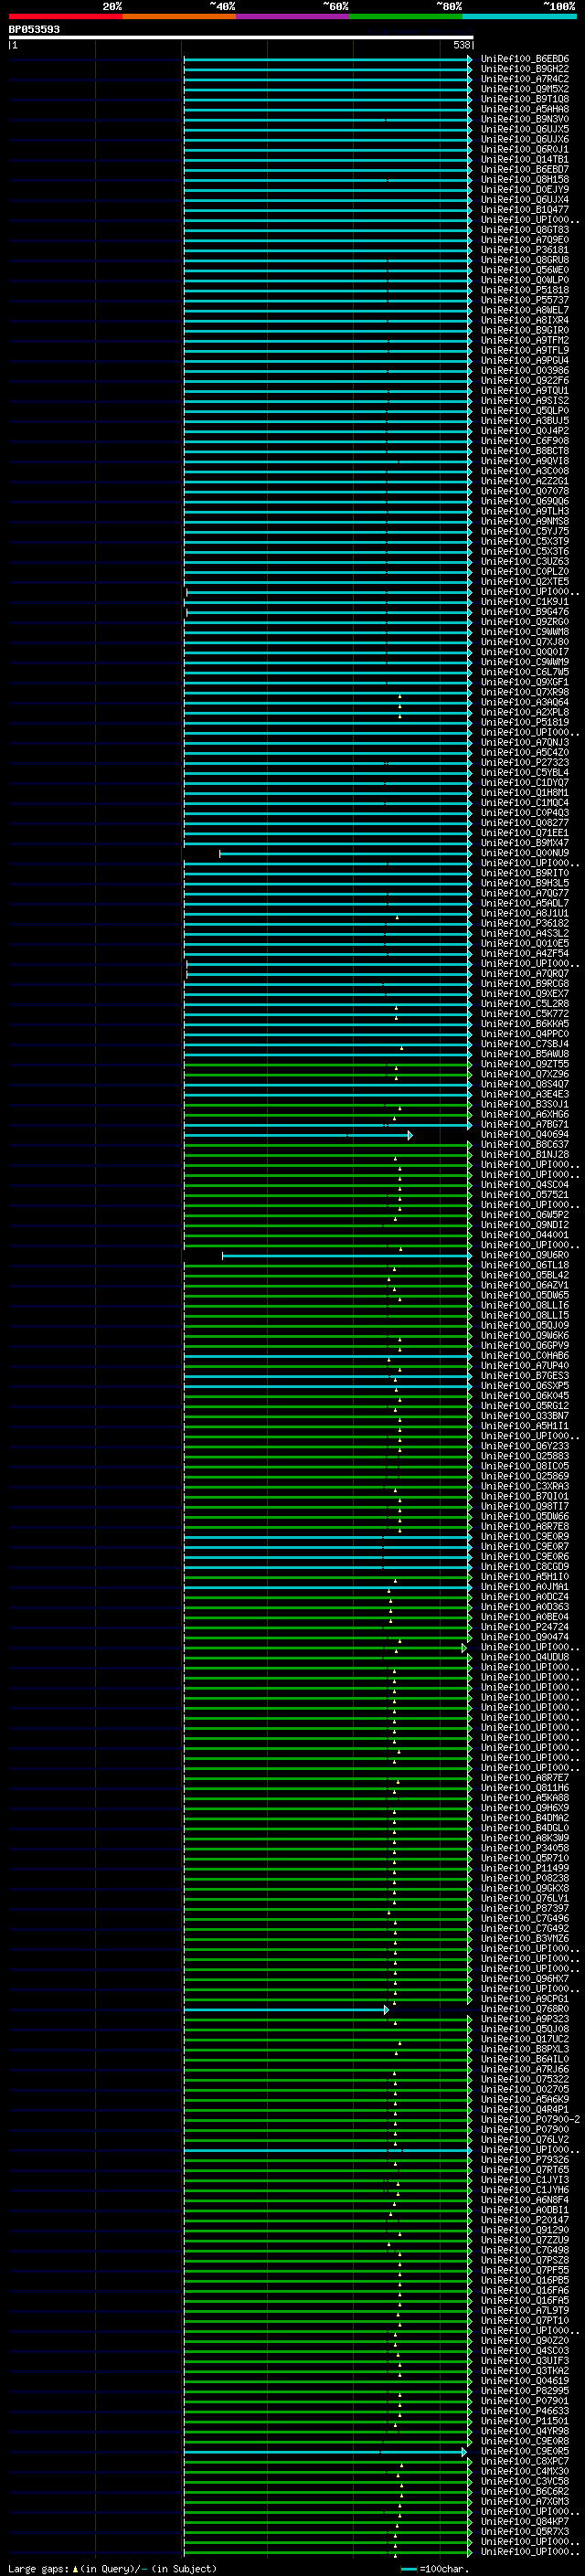Click the UniRef100_Q9NDI2 label
585x2576 pixels.
tap(525, 1225)
